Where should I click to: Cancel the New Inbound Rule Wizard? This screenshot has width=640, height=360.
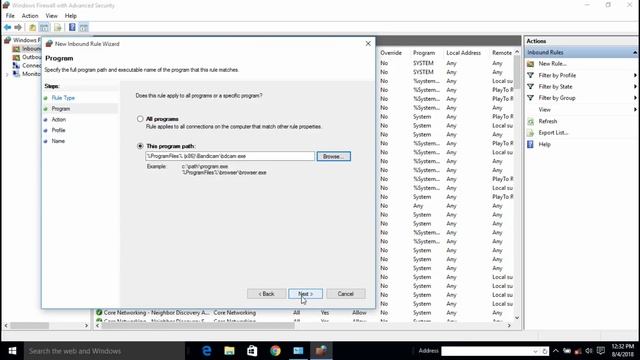tap(345, 294)
